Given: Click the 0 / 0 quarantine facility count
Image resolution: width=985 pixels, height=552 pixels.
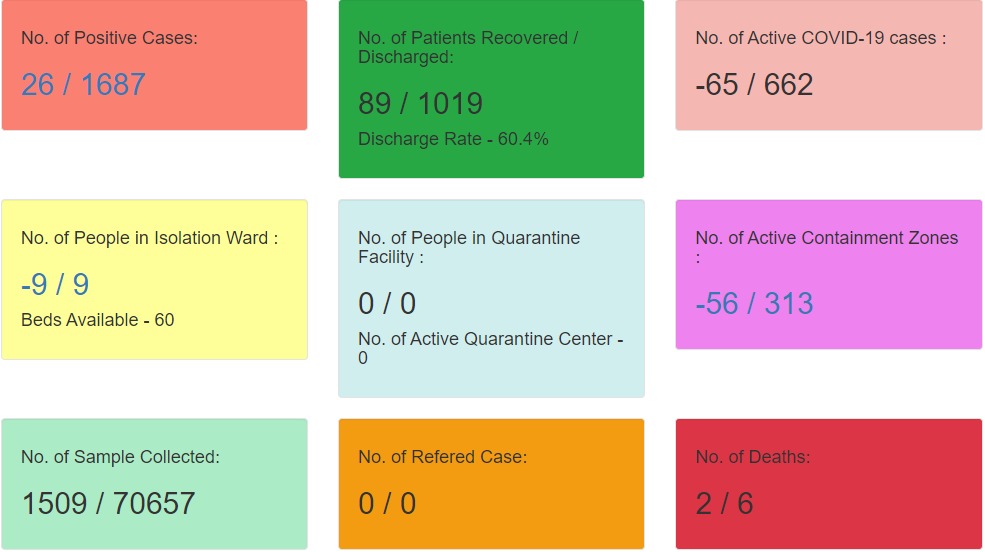Looking at the screenshot, I should [387, 304].
